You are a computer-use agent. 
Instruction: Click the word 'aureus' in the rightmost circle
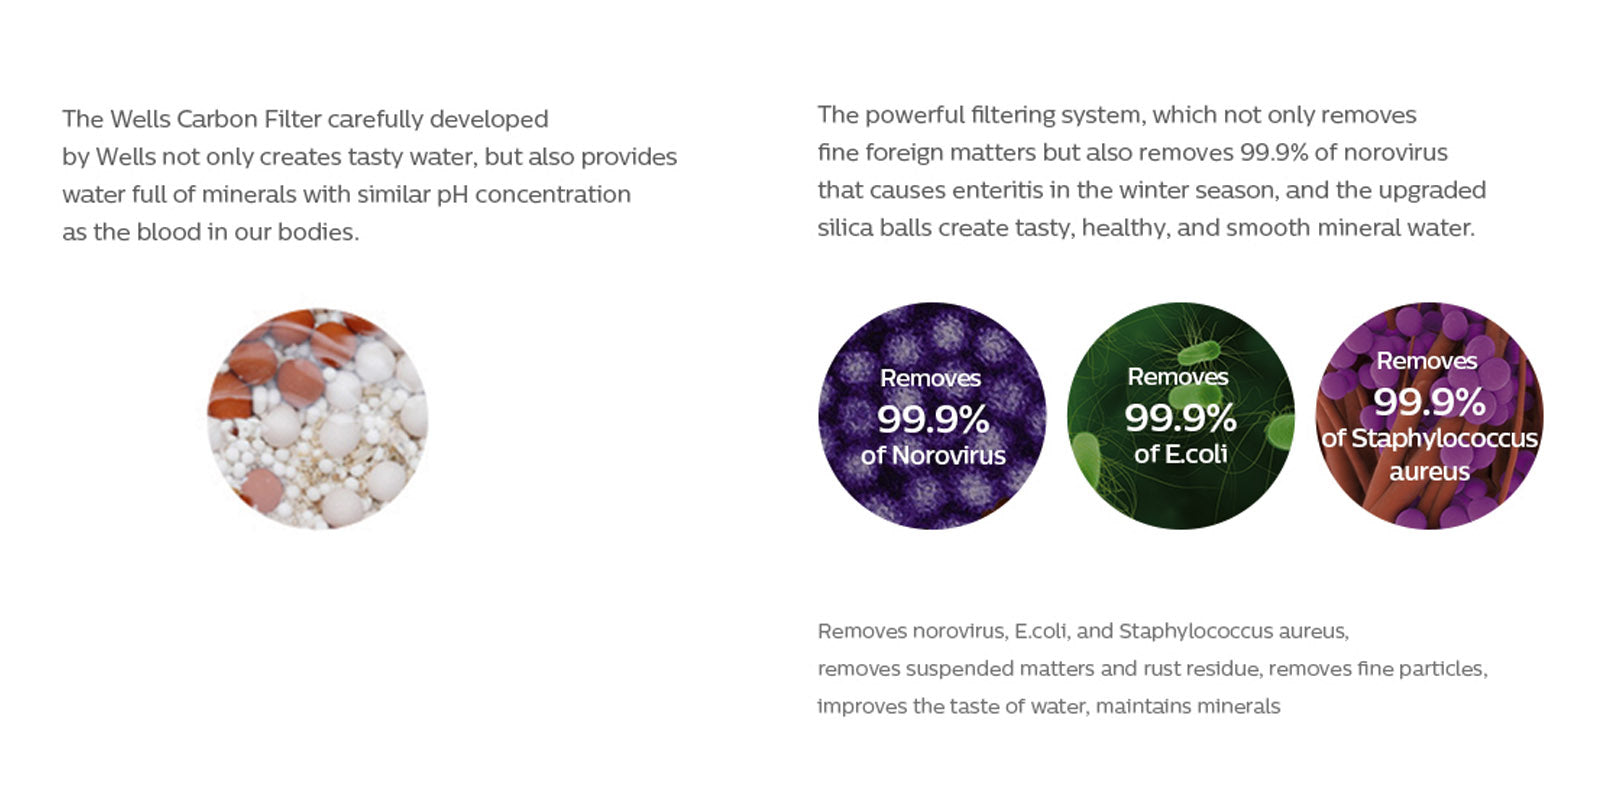tap(1429, 471)
